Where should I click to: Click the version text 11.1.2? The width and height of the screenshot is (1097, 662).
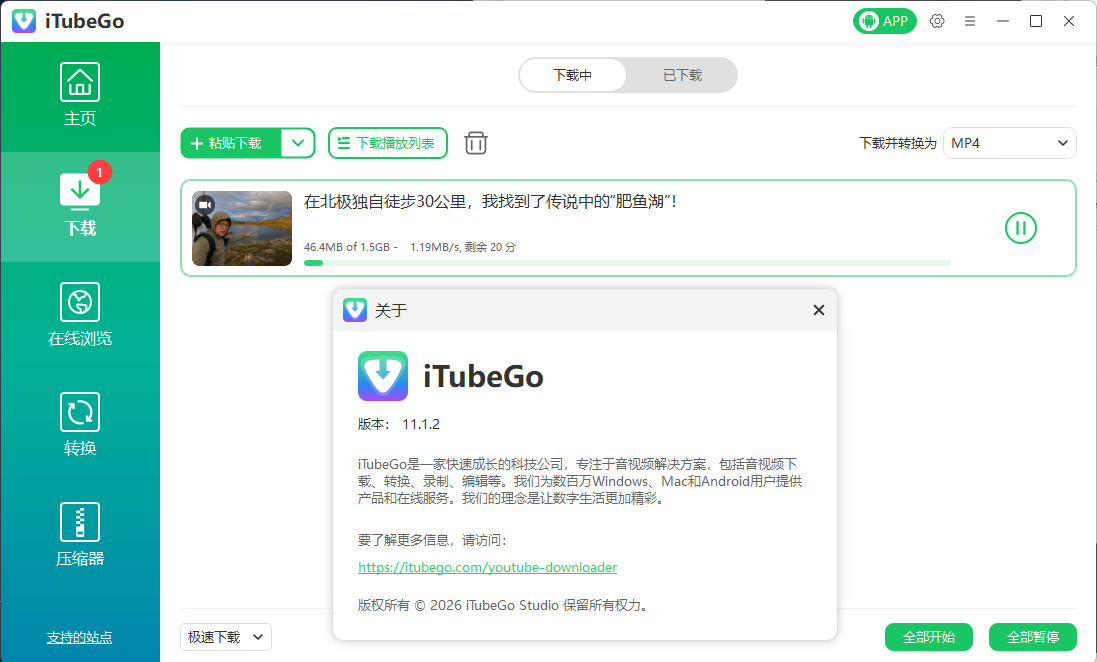click(x=420, y=424)
